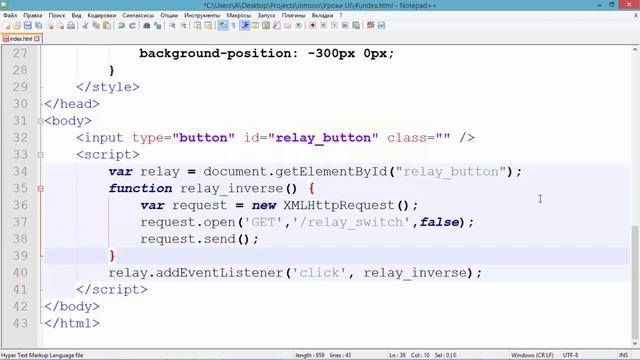Open the Поиск menu

[x=57, y=15]
